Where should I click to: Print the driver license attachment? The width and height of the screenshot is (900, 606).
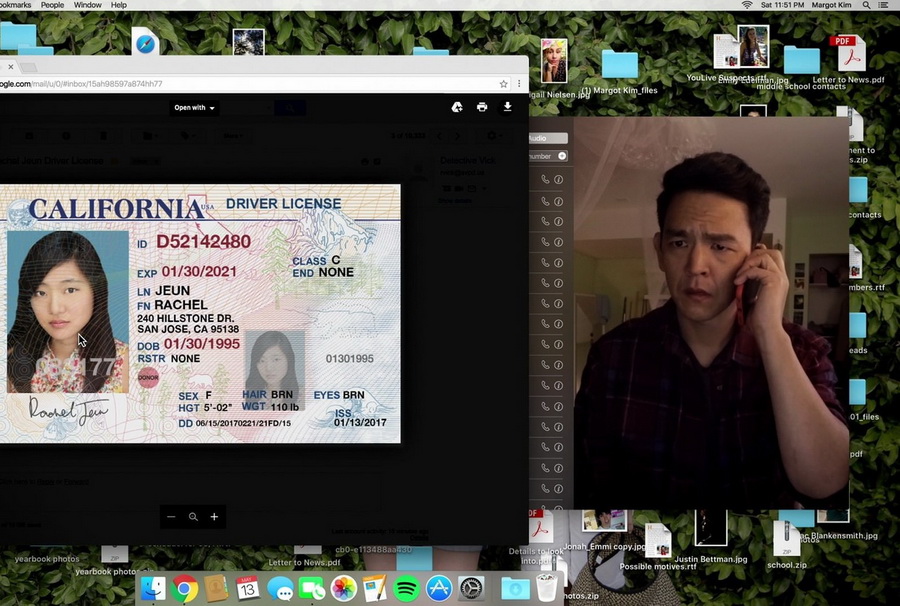point(482,107)
